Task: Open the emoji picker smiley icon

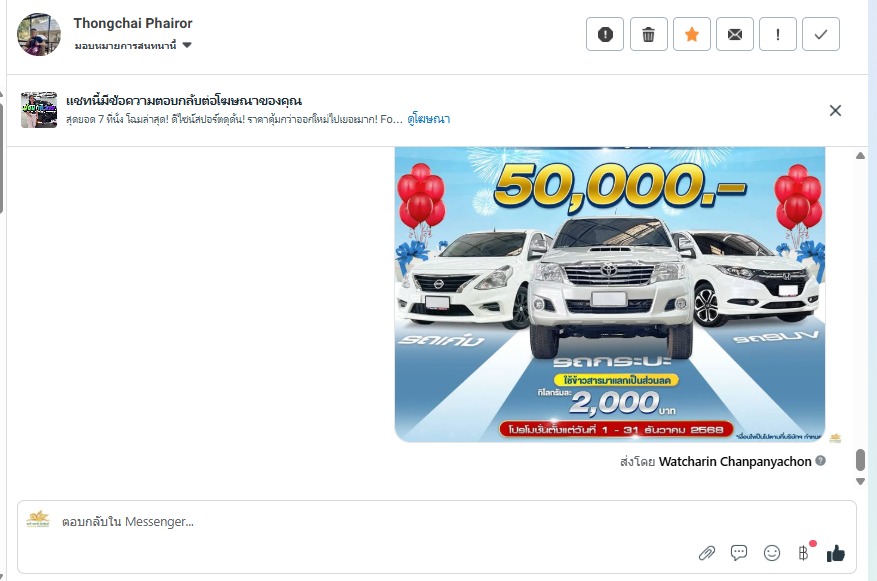Action: click(772, 553)
